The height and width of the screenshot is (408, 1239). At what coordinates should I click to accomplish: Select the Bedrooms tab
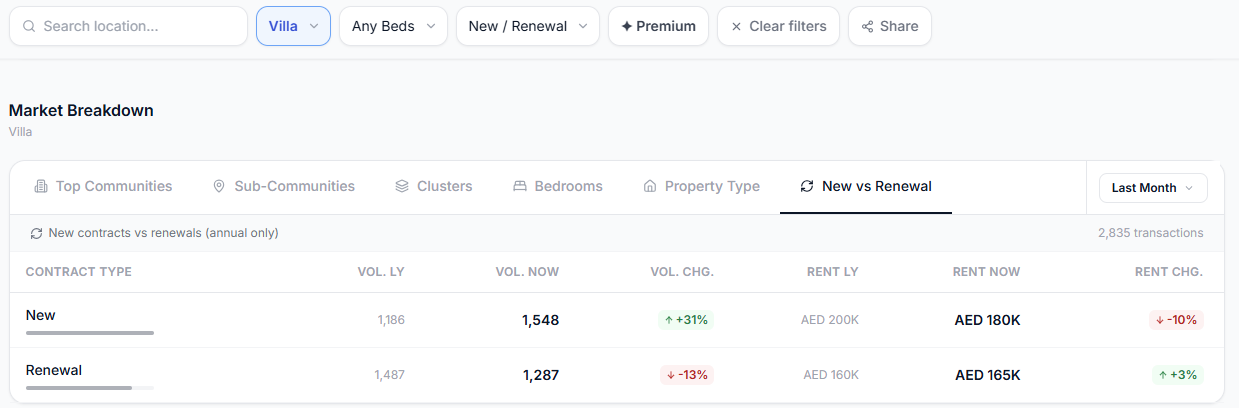pyautogui.click(x=558, y=186)
